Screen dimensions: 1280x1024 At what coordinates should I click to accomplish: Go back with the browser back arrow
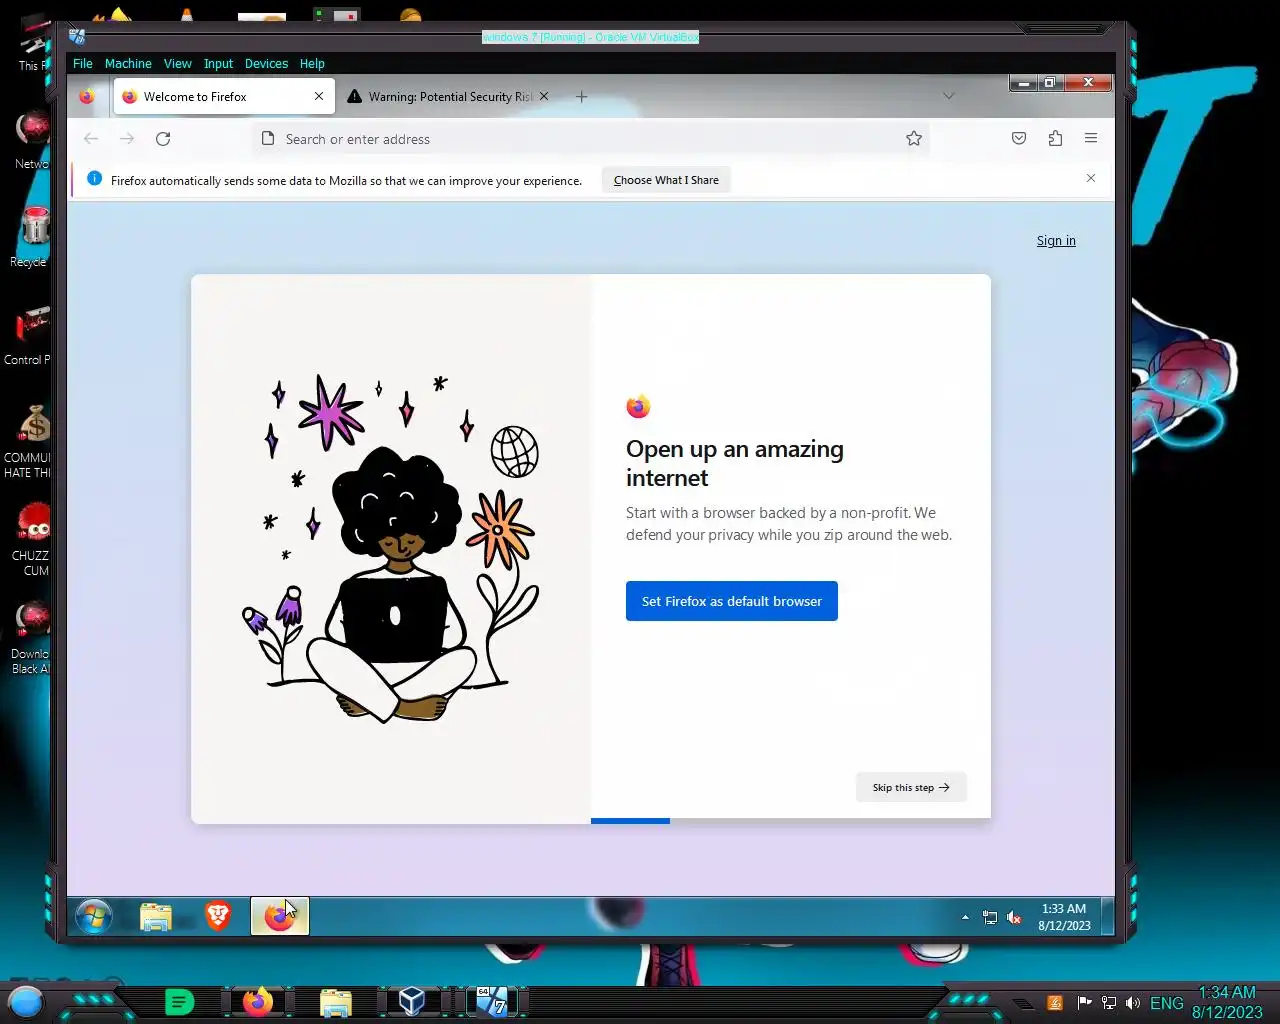(x=91, y=139)
